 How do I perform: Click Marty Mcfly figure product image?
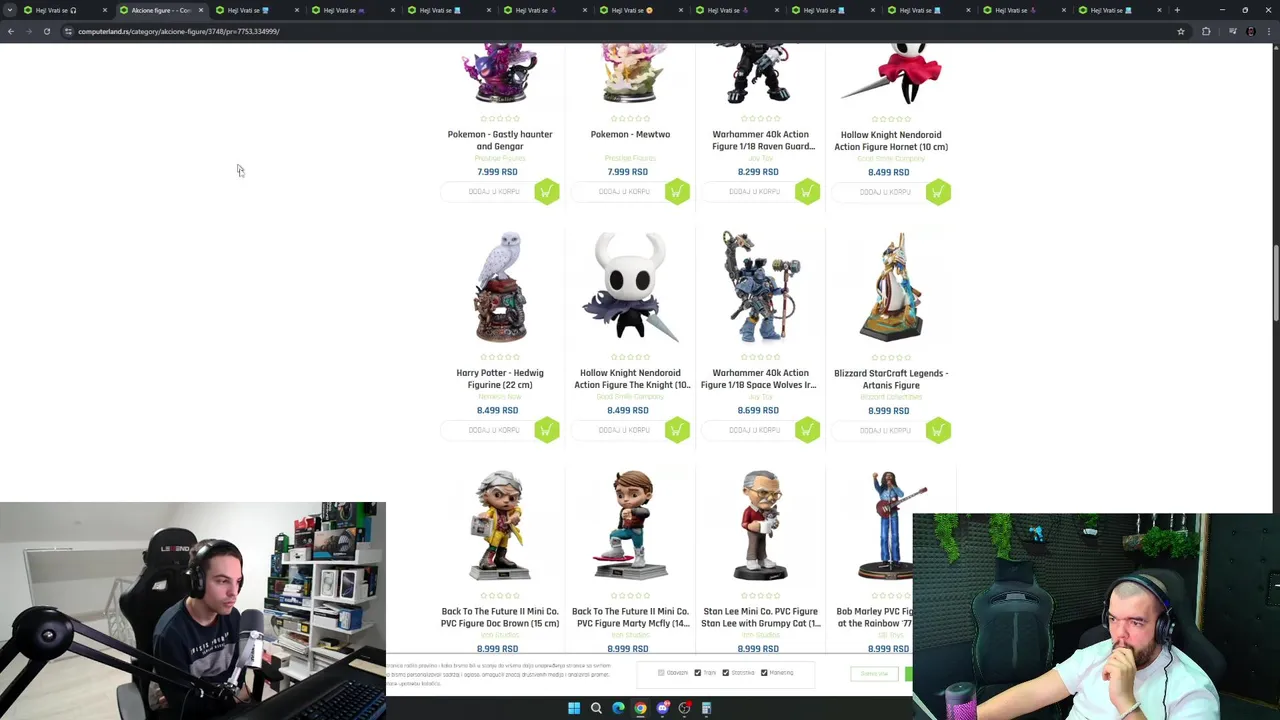[x=630, y=525]
